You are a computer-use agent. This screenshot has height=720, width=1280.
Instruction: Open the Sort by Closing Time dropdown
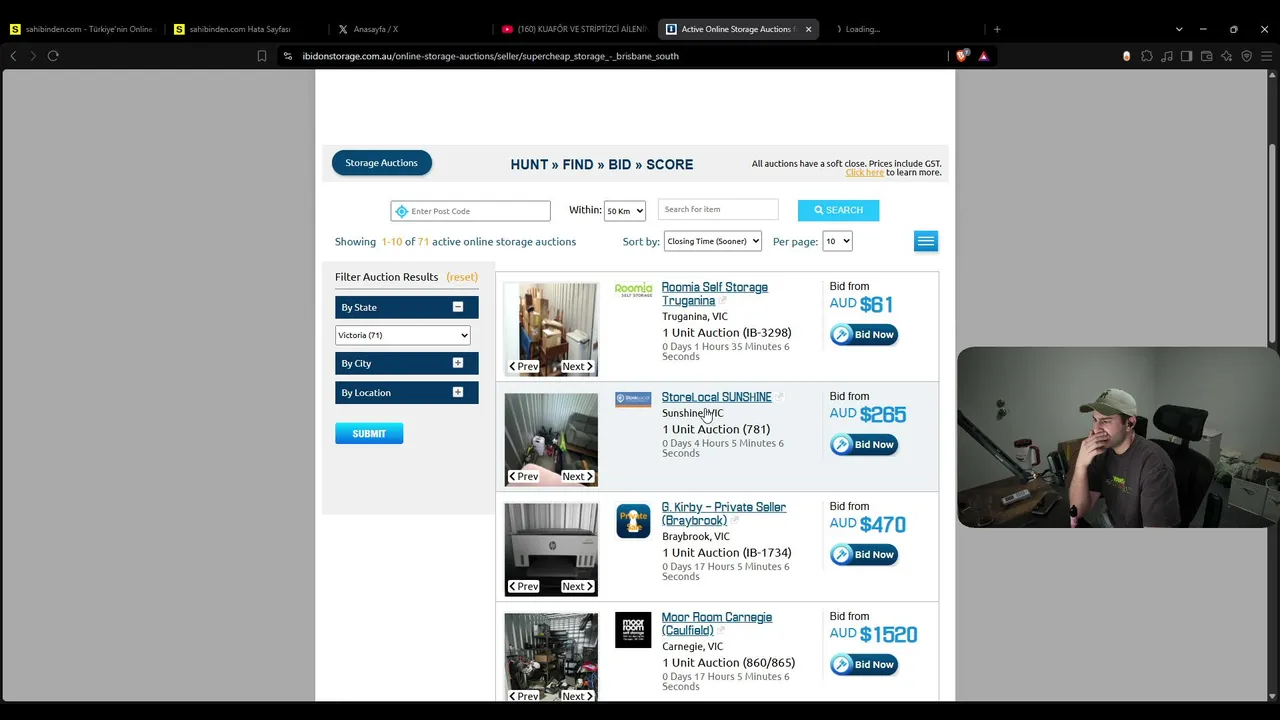(712, 241)
